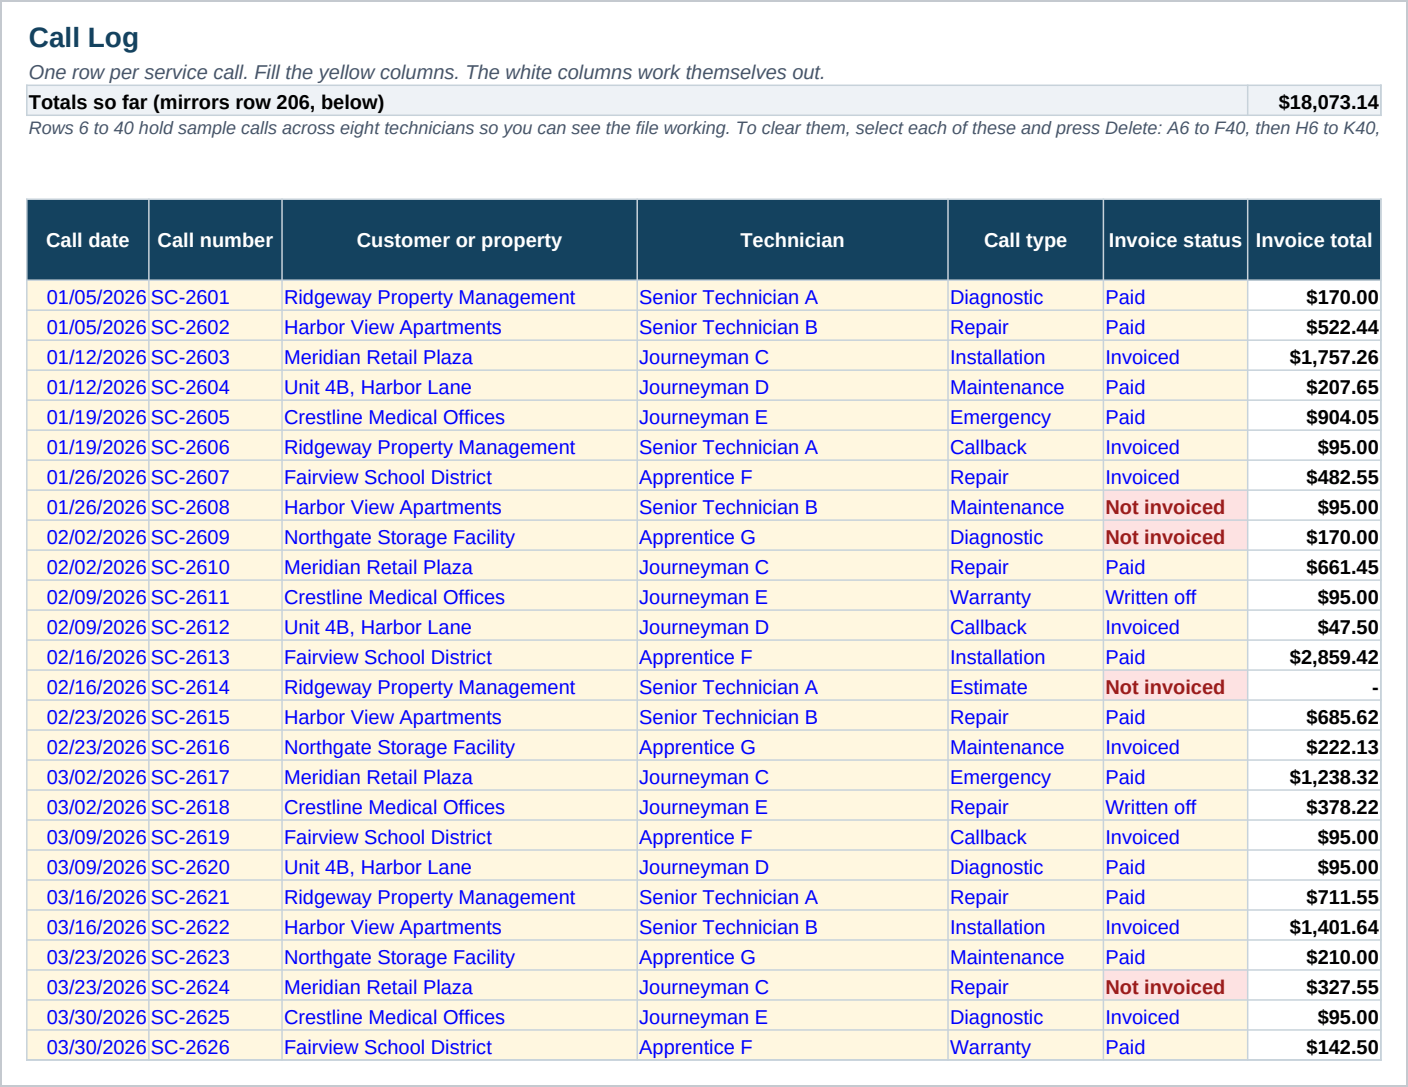
Task: Click invoice status for SC-2606
Action: click(1175, 447)
